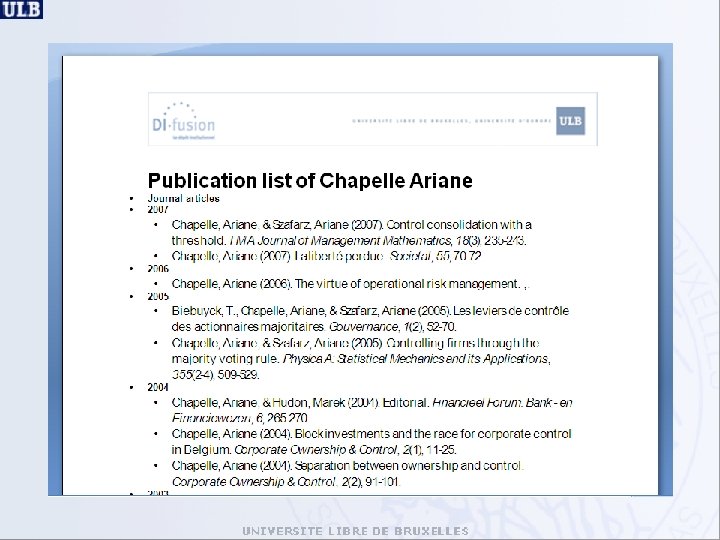Click the ULB badge in the document banner
This screenshot has width=720, height=540.
click(570, 121)
